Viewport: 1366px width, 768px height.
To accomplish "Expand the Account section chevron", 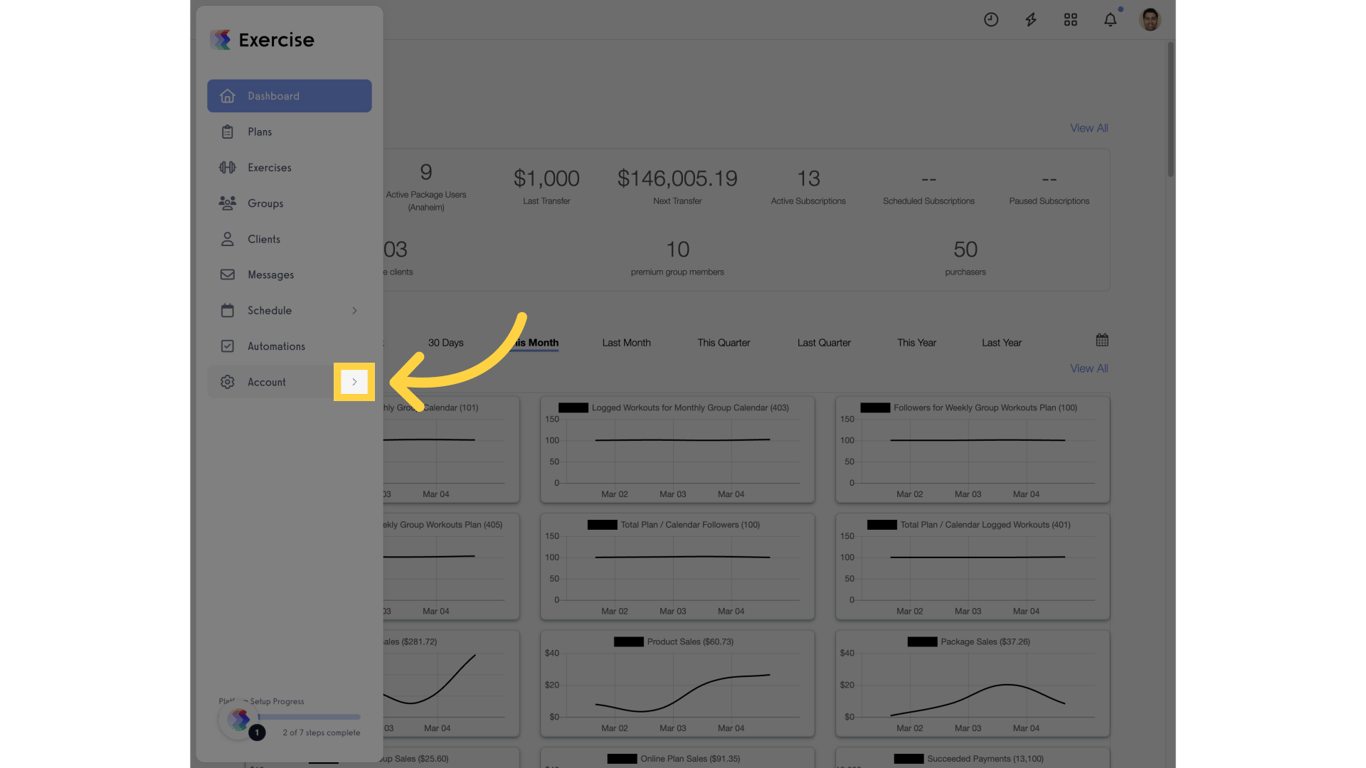I will click(354, 381).
